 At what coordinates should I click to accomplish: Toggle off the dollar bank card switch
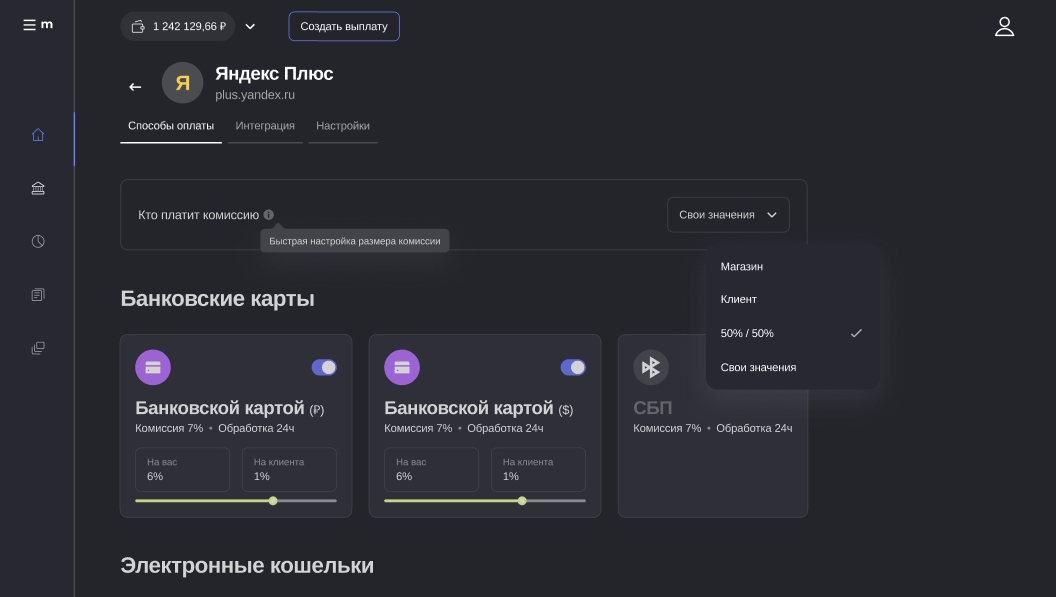(x=573, y=367)
